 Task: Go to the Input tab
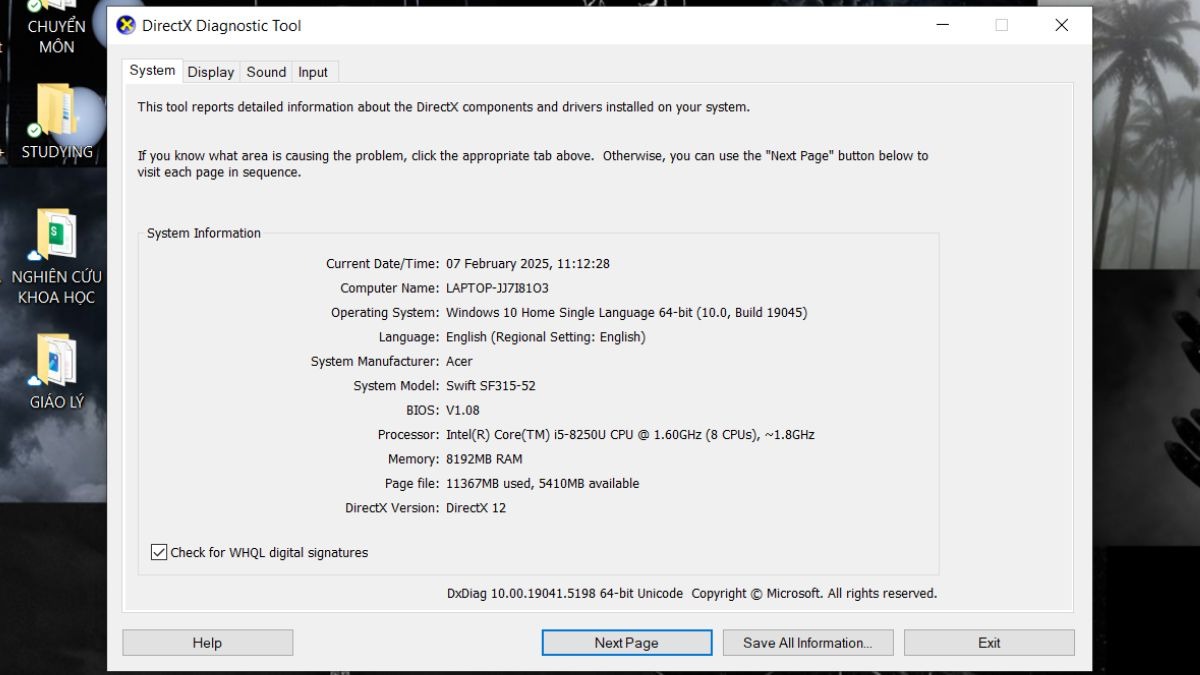tap(313, 72)
